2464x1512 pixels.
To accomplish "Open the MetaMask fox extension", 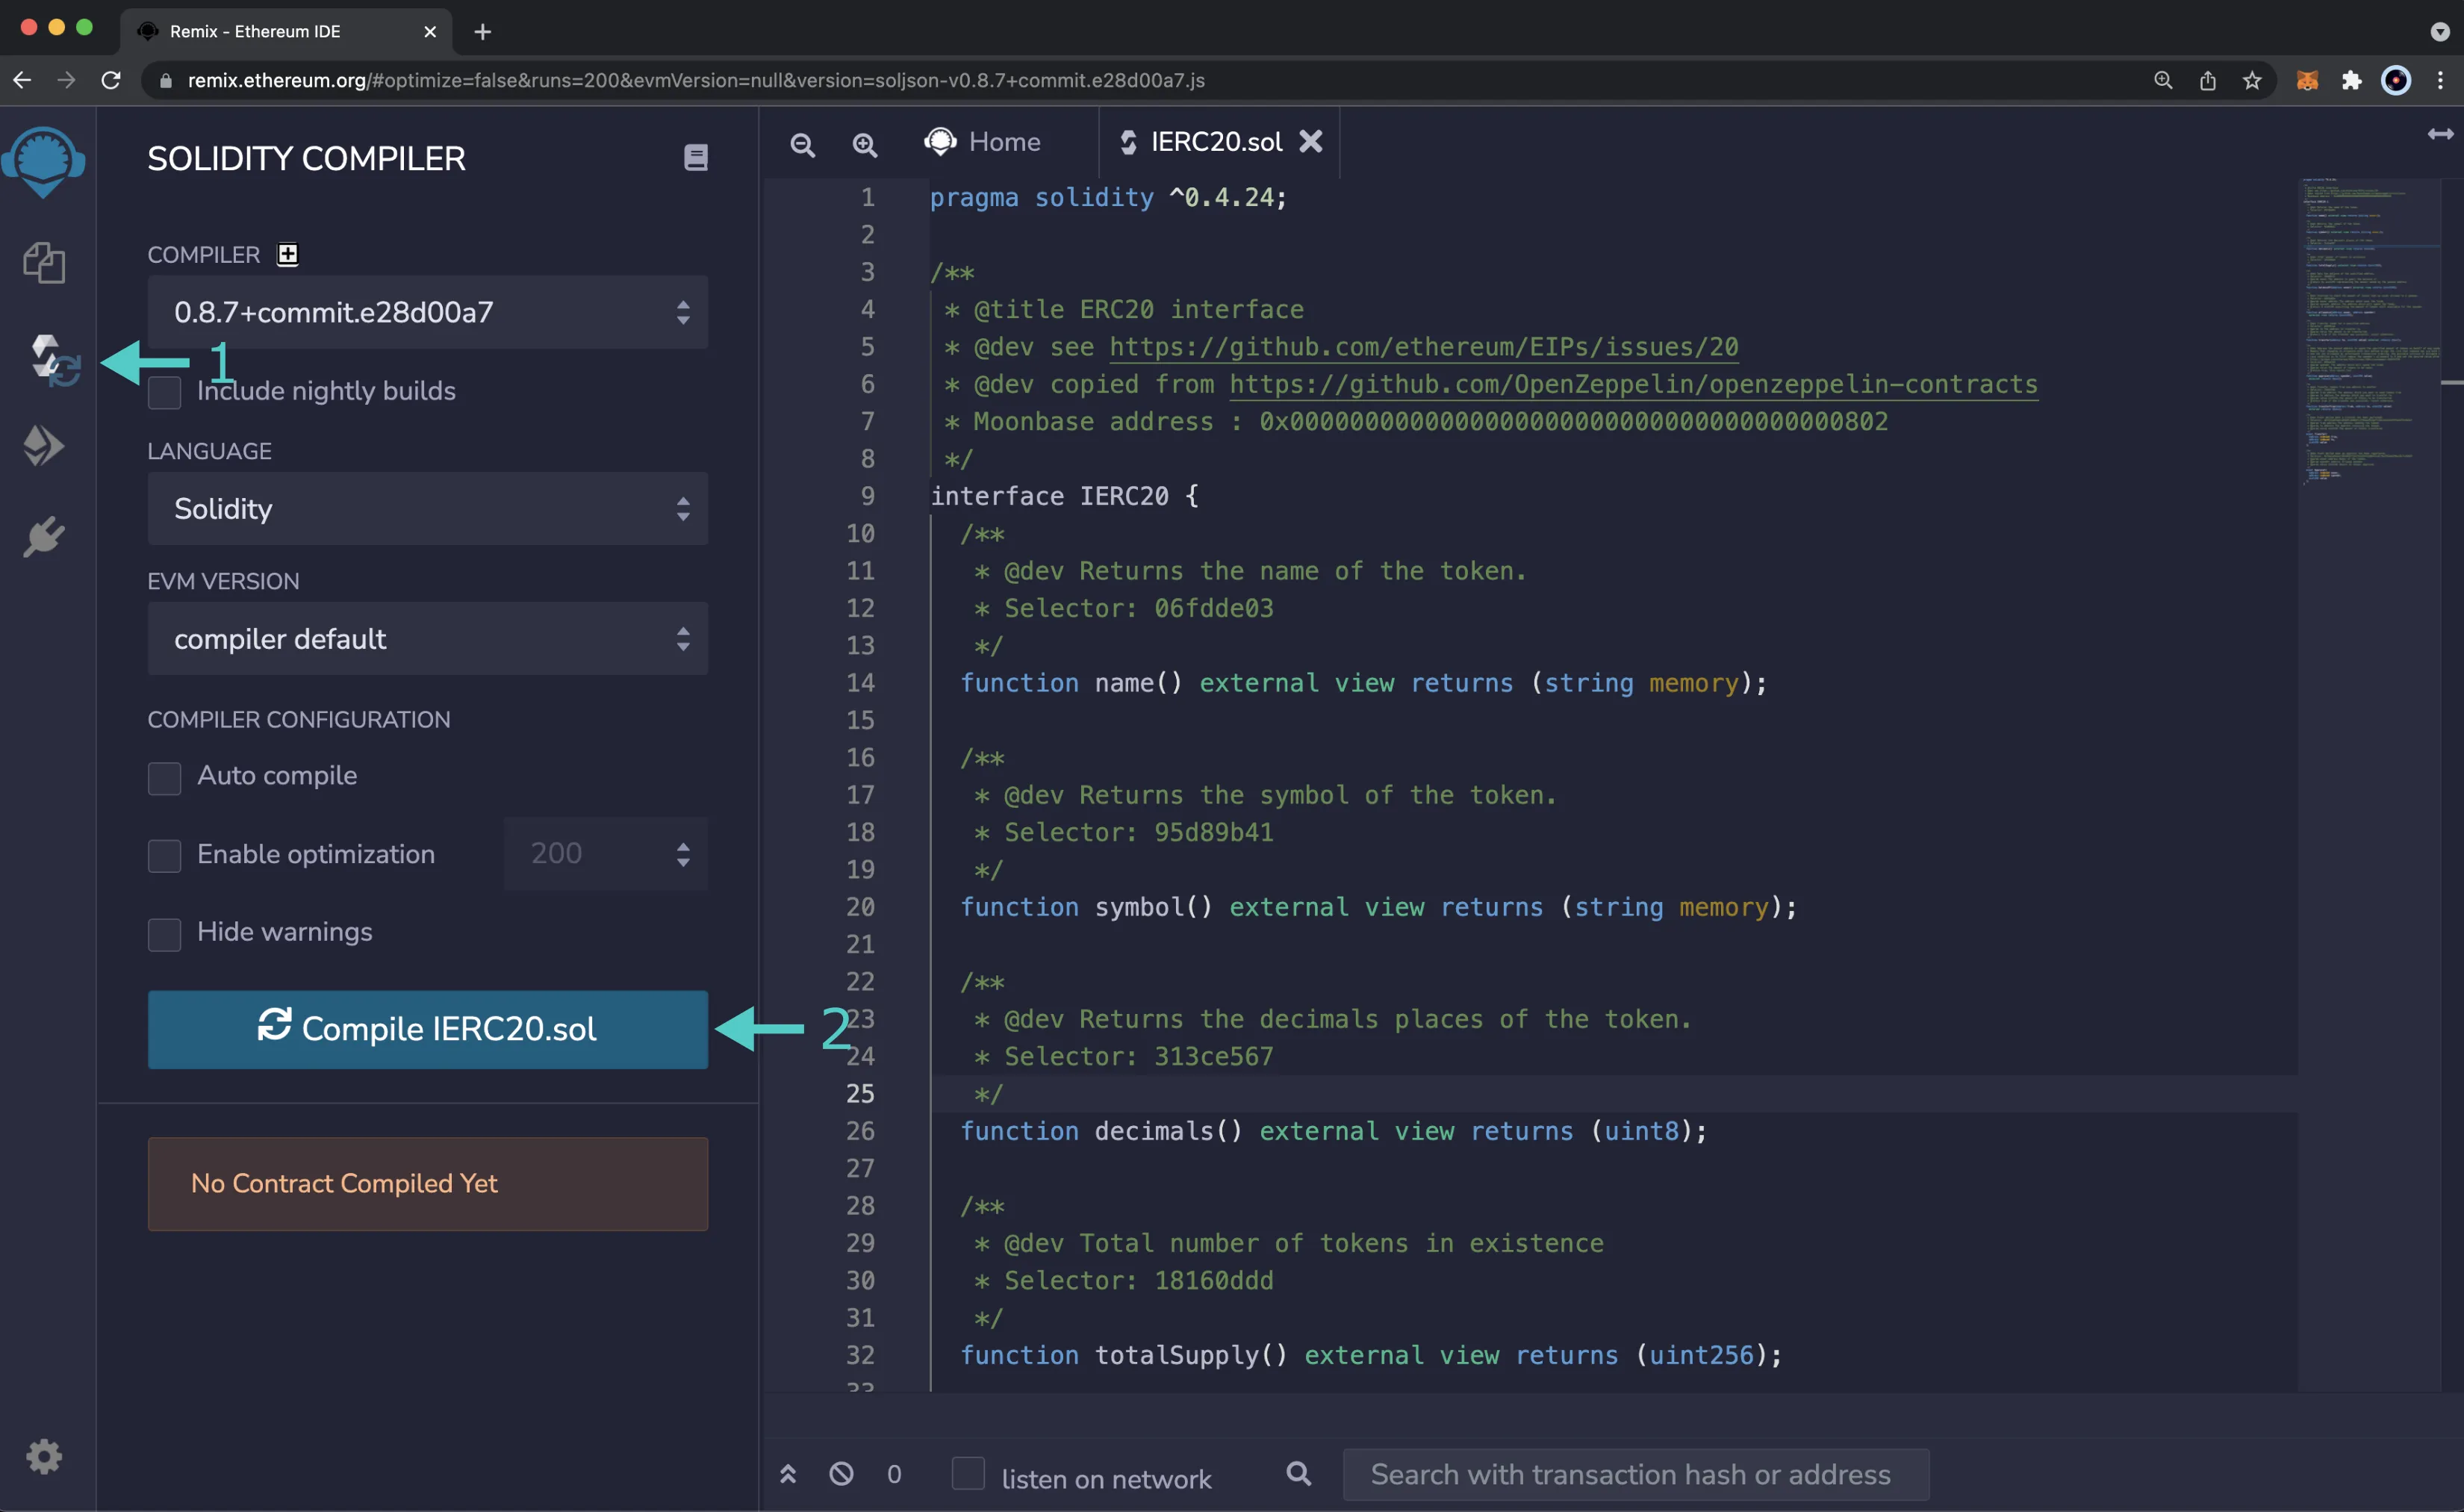I will click(x=2307, y=80).
